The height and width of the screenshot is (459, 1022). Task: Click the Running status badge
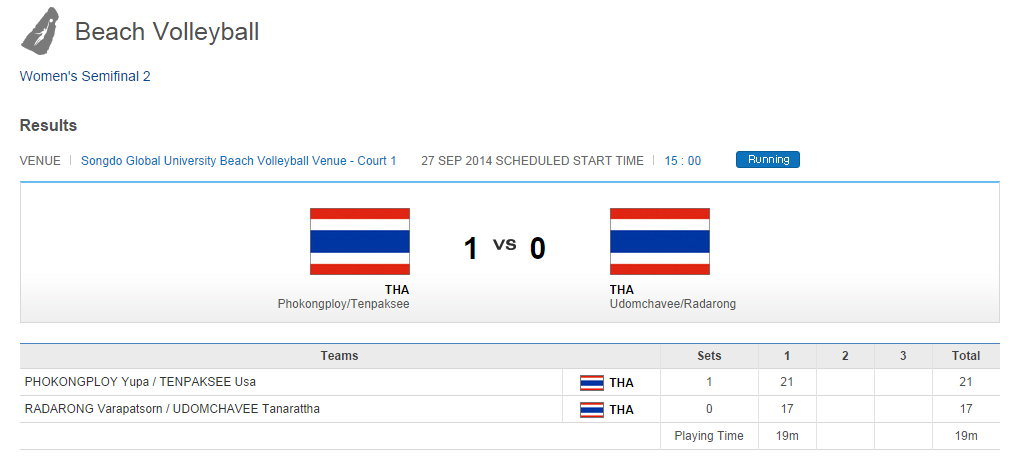coord(767,160)
